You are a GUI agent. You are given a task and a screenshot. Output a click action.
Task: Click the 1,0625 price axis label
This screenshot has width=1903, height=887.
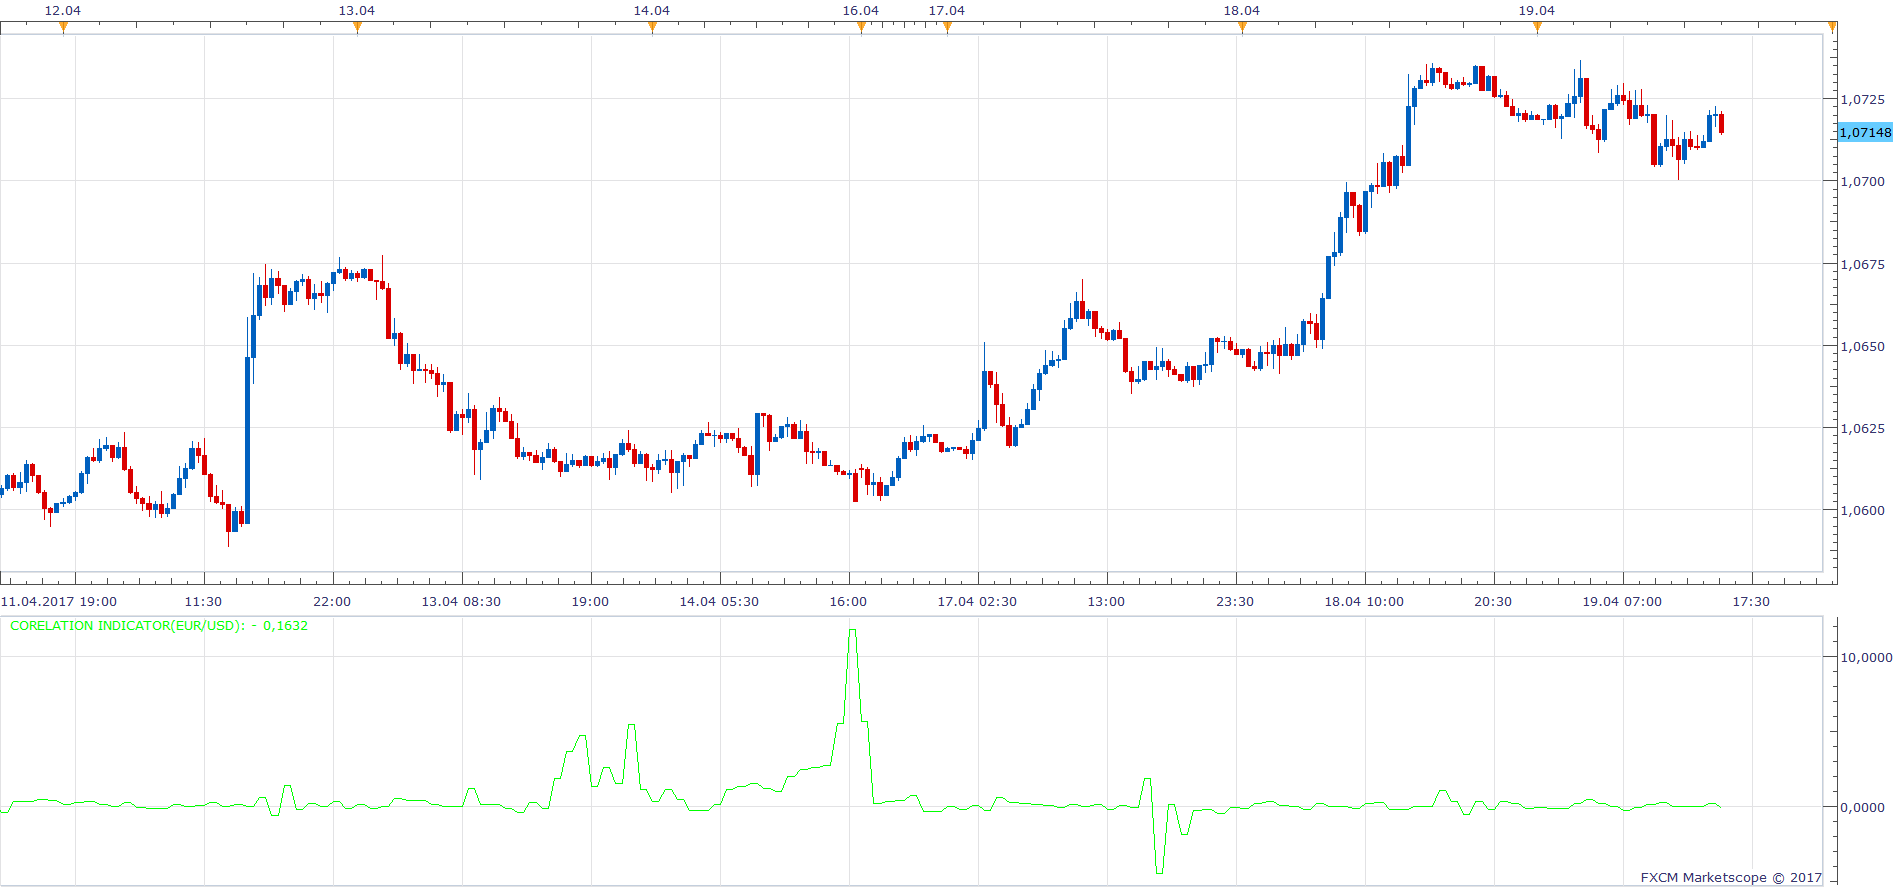[x=1863, y=428]
